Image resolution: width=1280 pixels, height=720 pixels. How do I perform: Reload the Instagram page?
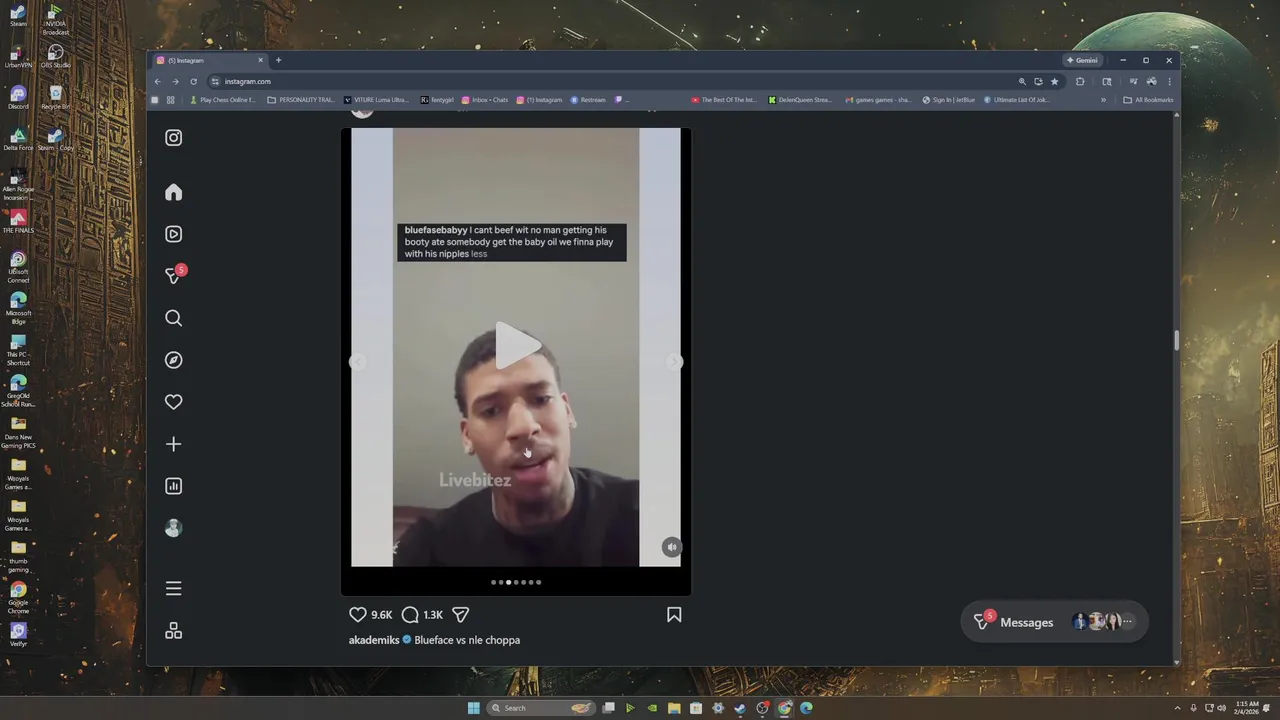(193, 81)
